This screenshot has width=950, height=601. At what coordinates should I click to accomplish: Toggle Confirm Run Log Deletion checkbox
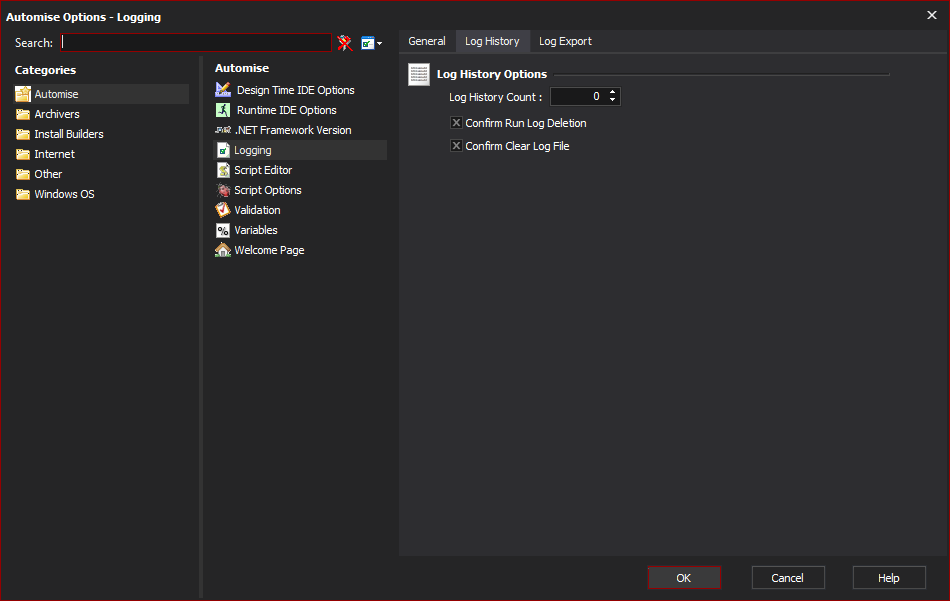456,123
